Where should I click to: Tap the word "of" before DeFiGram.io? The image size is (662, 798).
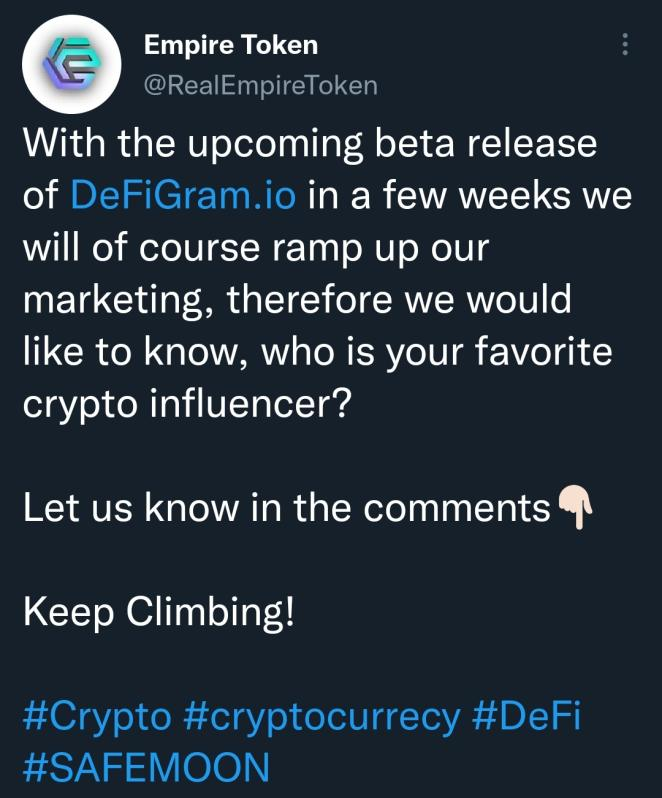tap(40, 195)
